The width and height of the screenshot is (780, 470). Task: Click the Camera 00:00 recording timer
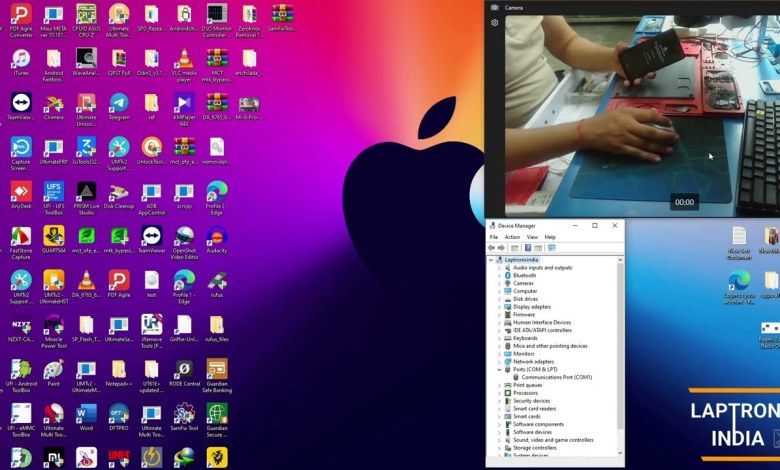pyautogui.click(x=684, y=202)
